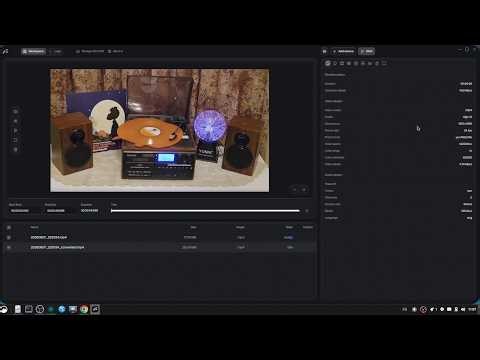Toggle the checkbox of the highlighted second file row
The height and width of the screenshot is (360, 480).
coord(9,247)
